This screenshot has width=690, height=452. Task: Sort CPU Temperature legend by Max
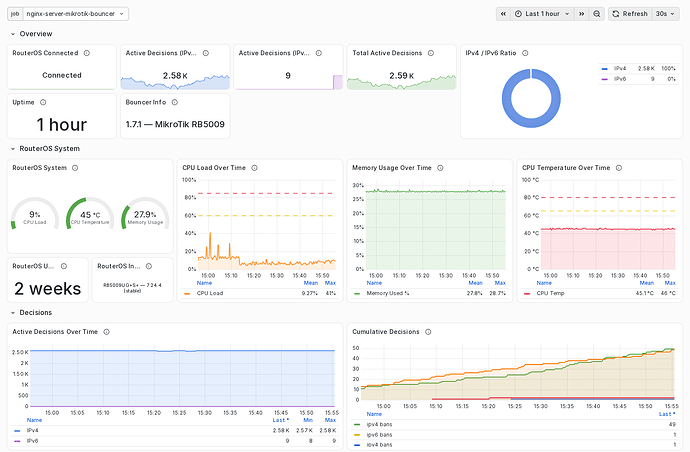[670, 283]
